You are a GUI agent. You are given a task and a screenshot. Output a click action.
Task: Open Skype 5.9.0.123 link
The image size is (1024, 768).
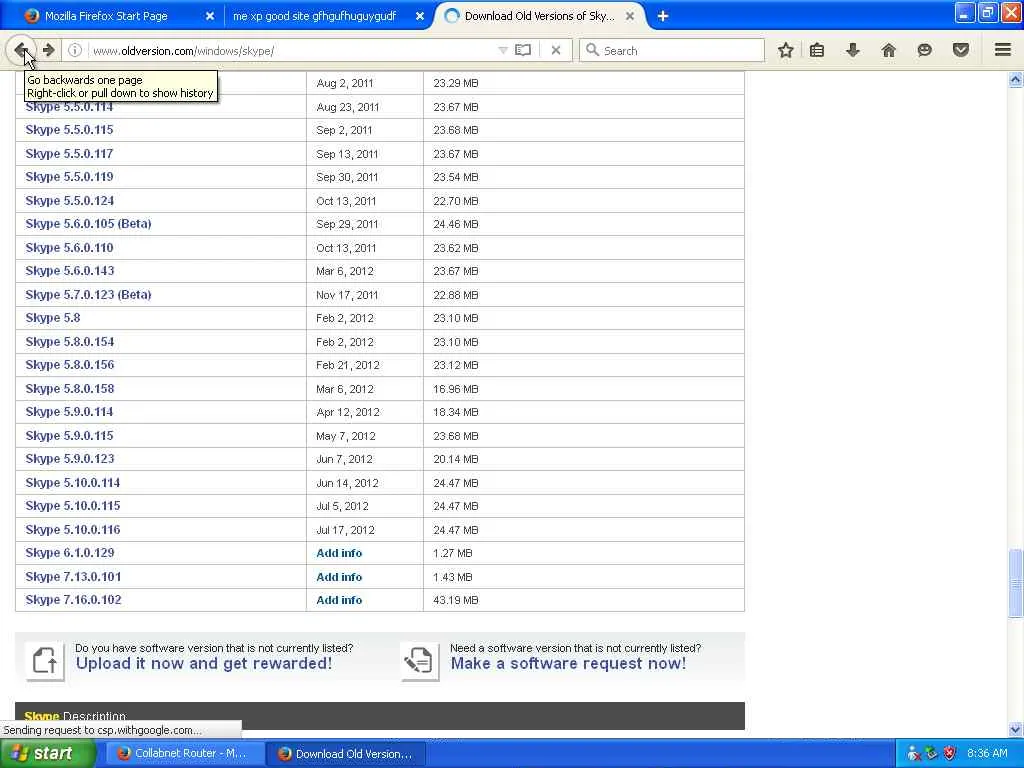coord(70,459)
